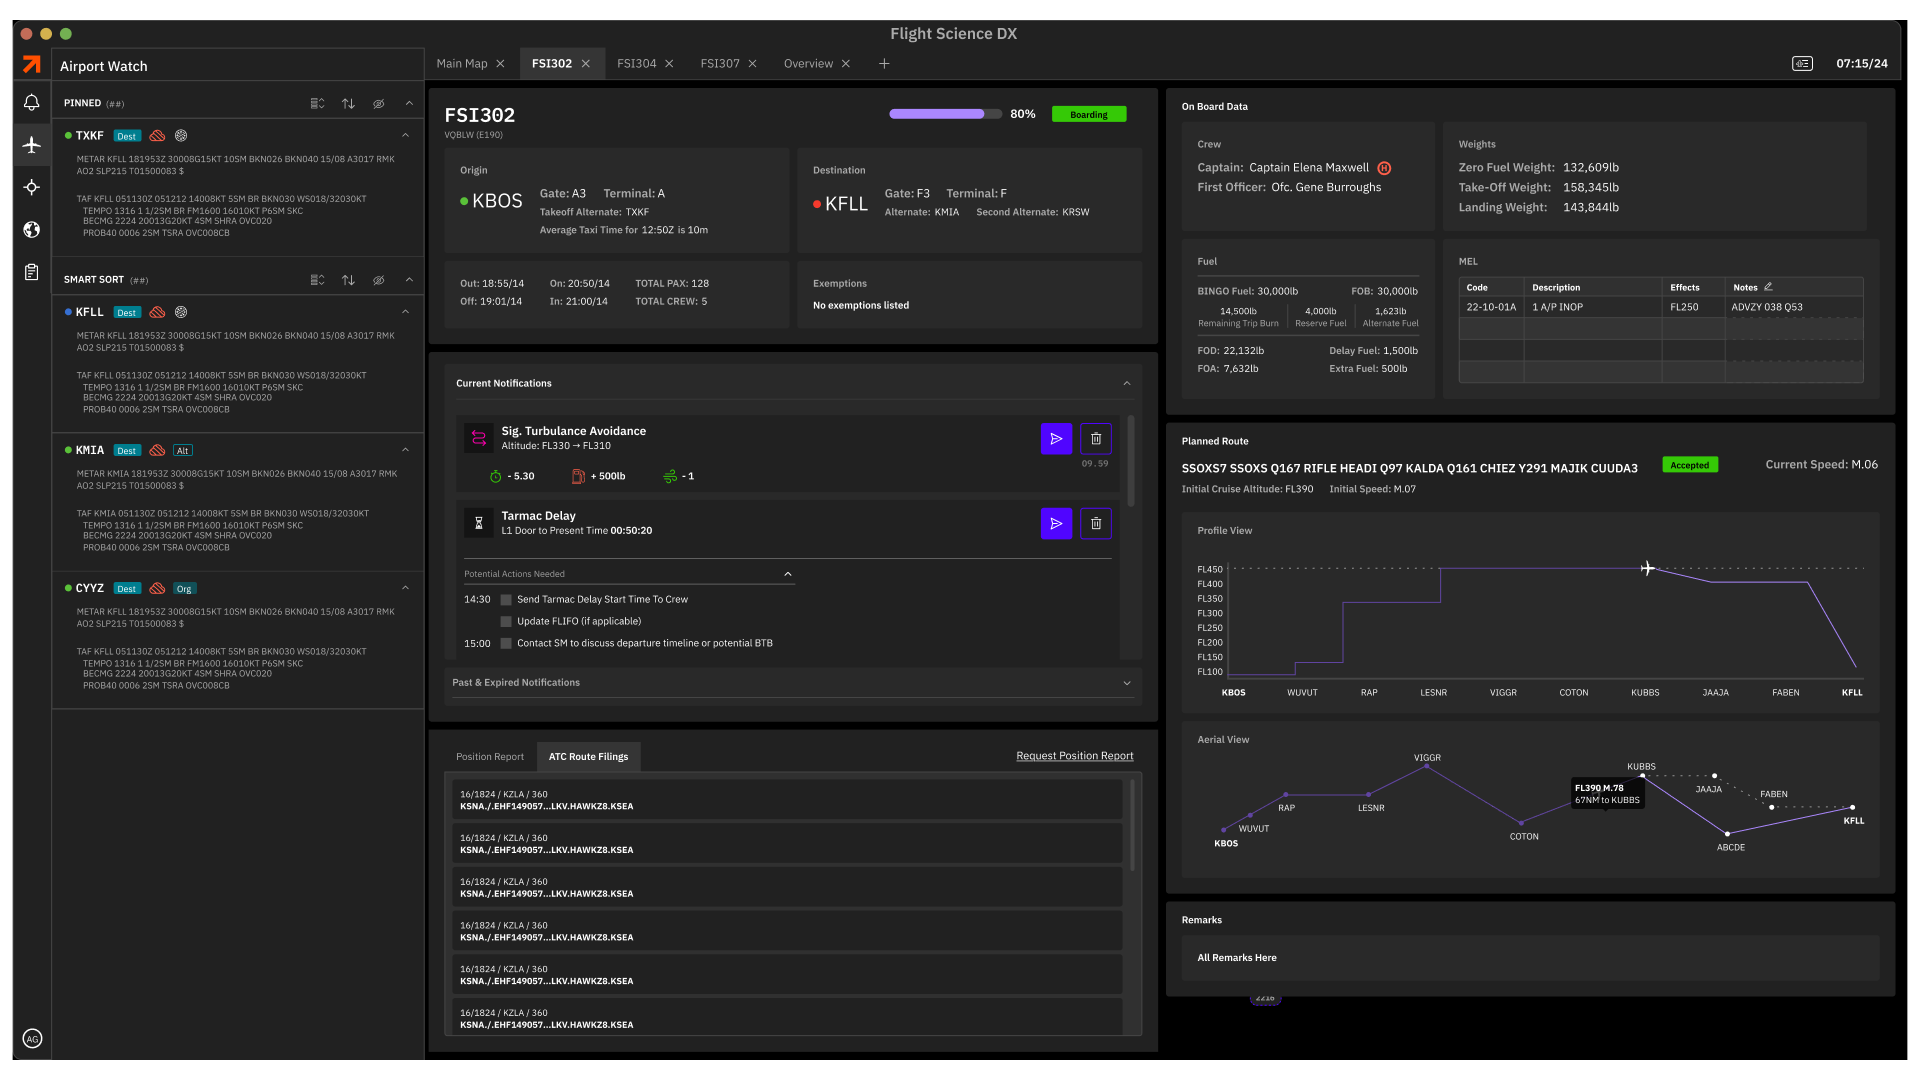The height and width of the screenshot is (1080, 1920).
Task: Send the Sig. Turbulance Avoidance notification
Action: pos(1056,439)
